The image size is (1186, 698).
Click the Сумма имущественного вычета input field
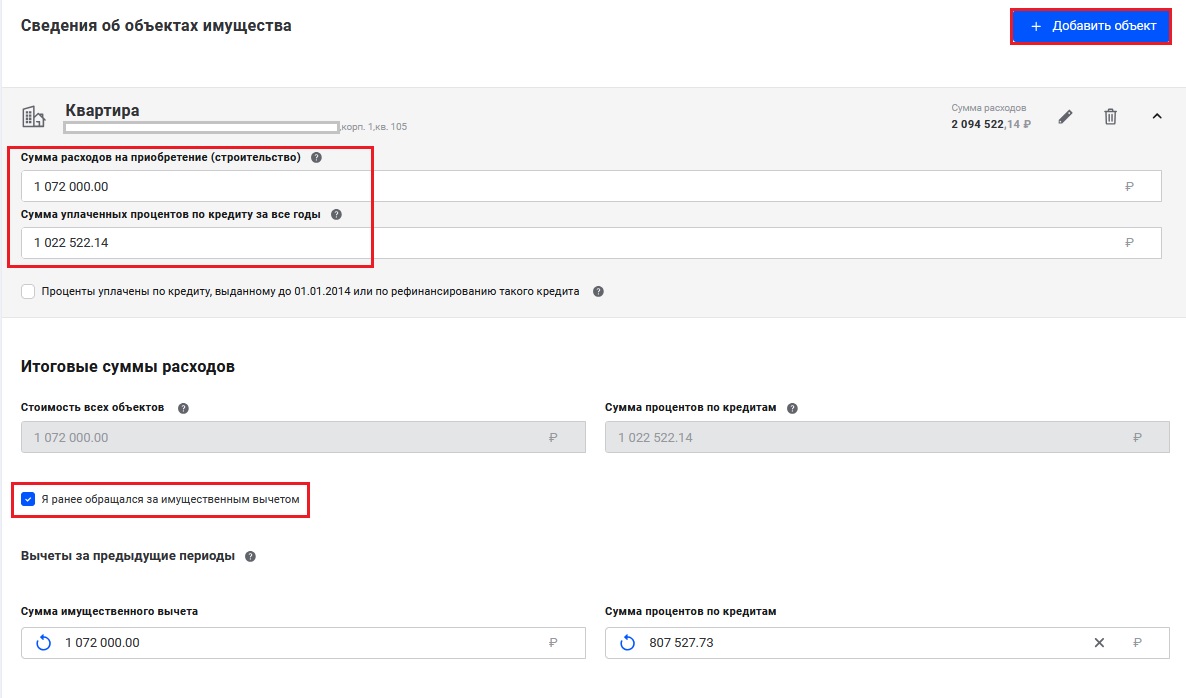(x=300, y=643)
